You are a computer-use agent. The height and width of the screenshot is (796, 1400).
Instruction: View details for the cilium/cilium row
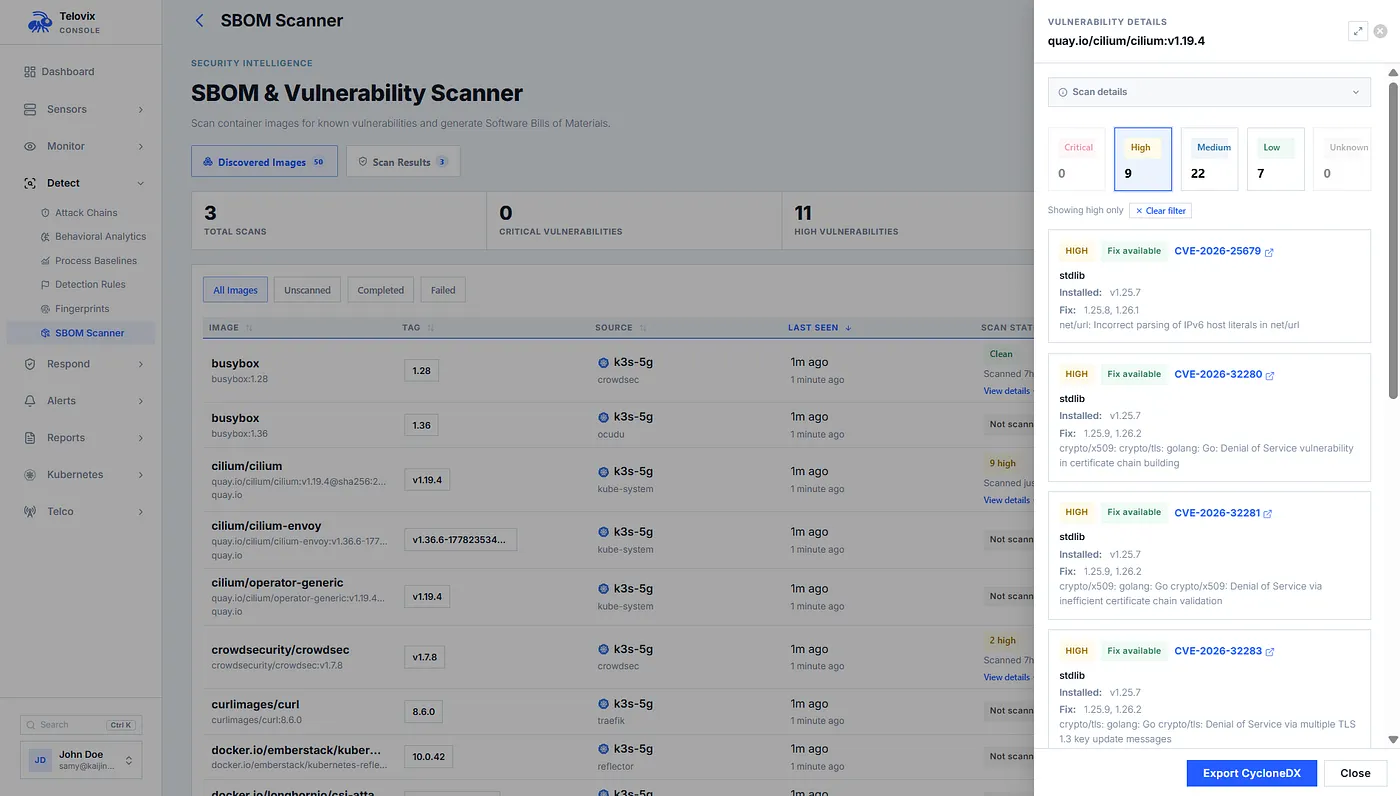click(1006, 500)
